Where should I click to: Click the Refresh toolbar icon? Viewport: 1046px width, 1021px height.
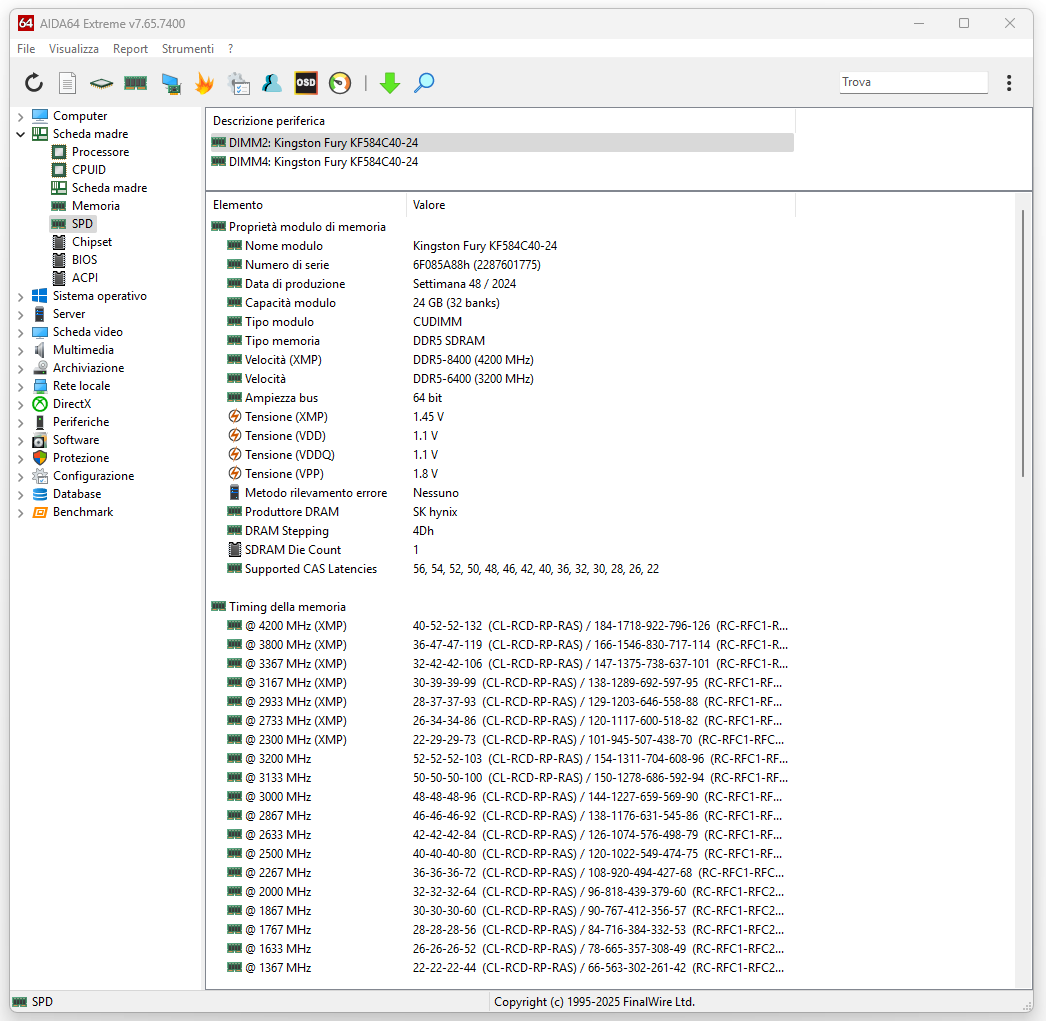pyautogui.click(x=34, y=83)
